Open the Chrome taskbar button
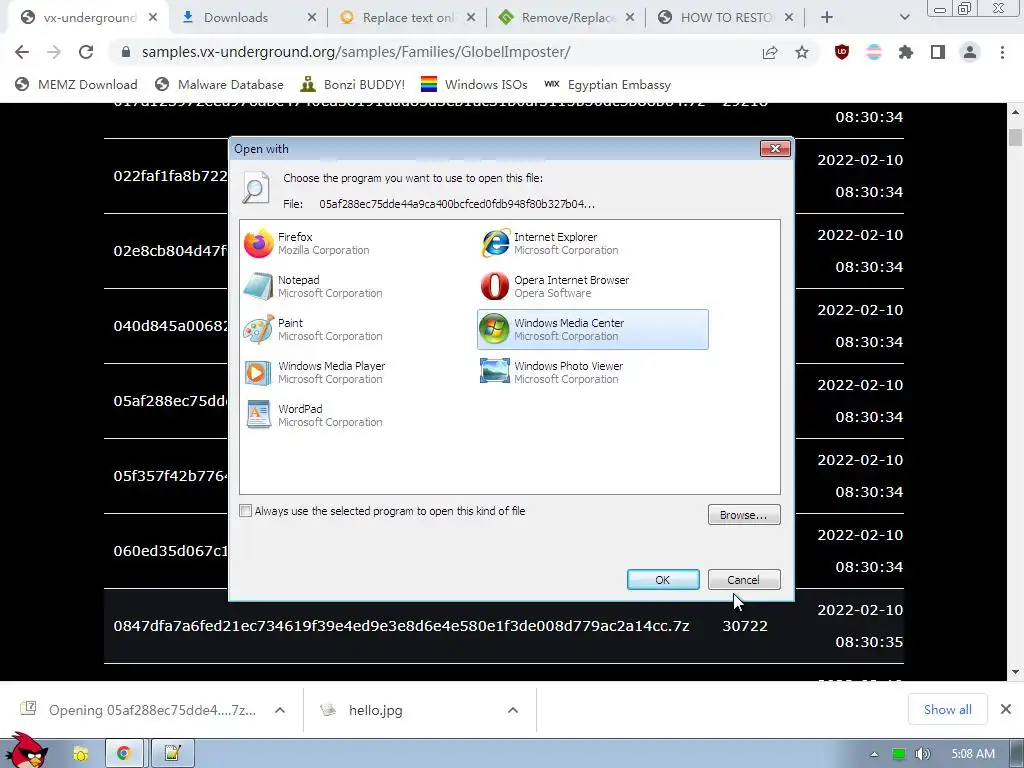This screenshot has height=768, width=1024. point(124,754)
